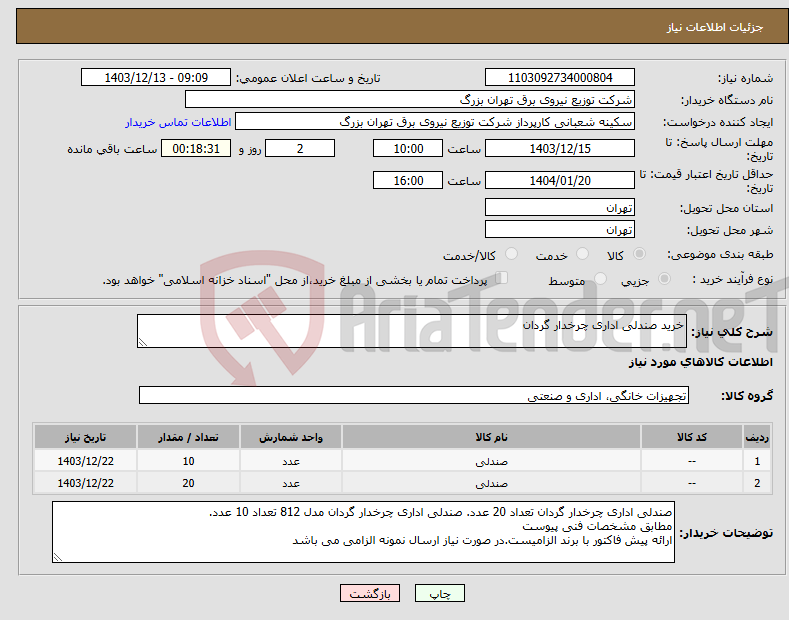Select the کالا radio button
This screenshot has width=789, height=620.
639,254
